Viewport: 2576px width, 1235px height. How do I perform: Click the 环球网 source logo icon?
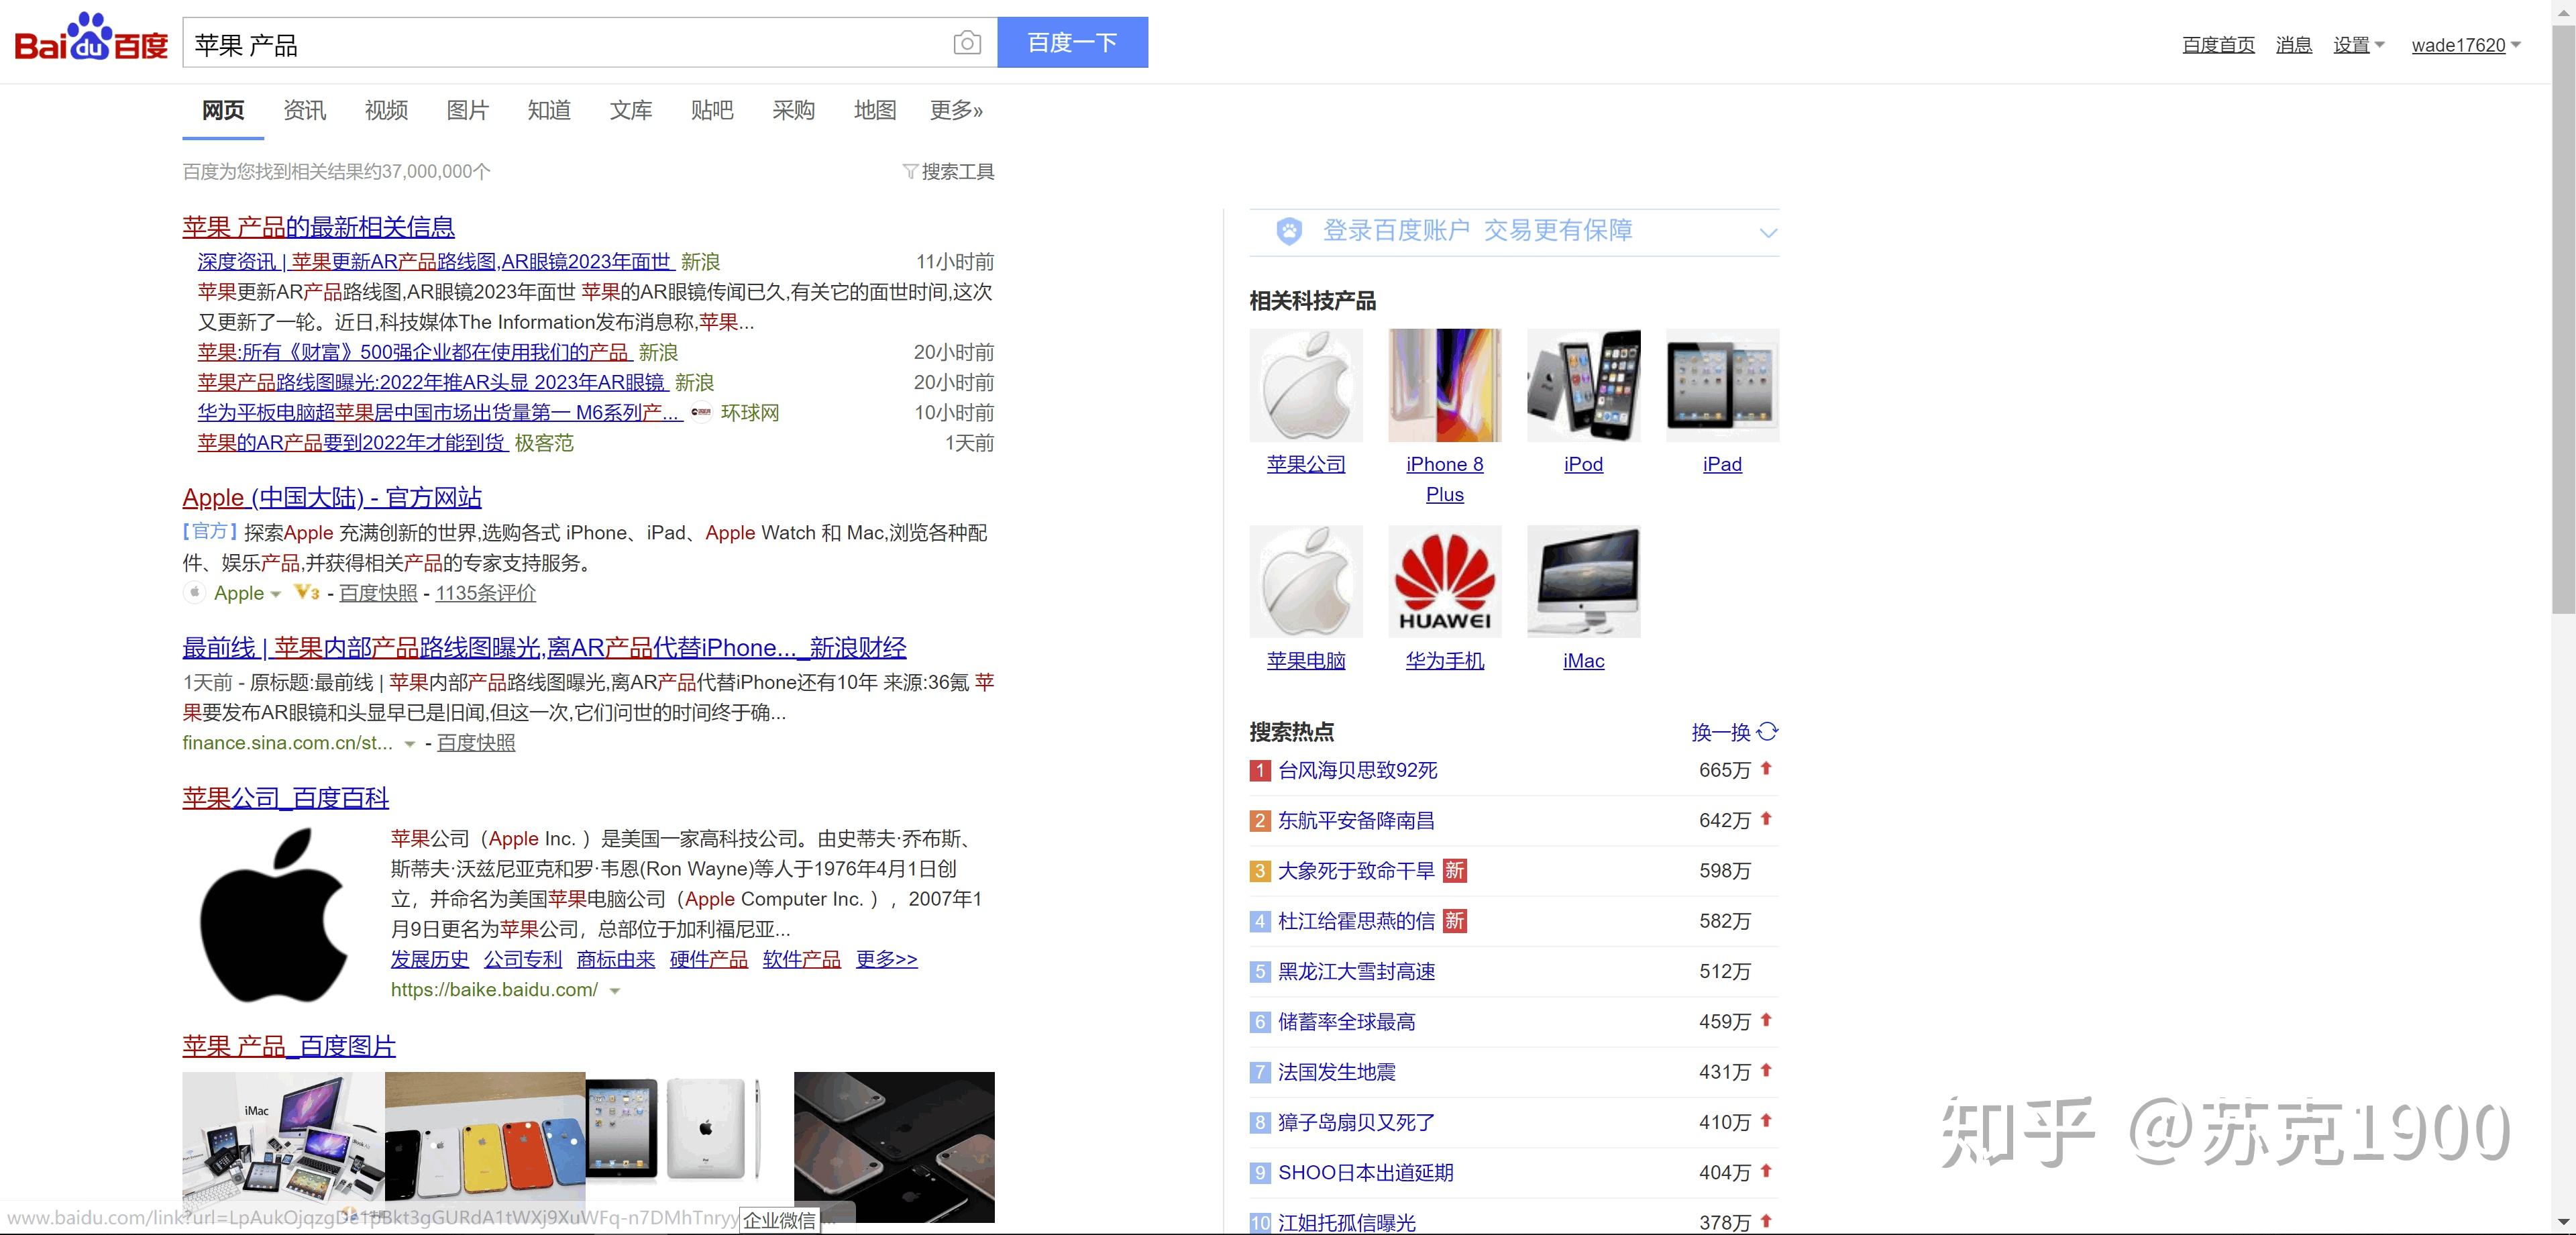pos(701,412)
